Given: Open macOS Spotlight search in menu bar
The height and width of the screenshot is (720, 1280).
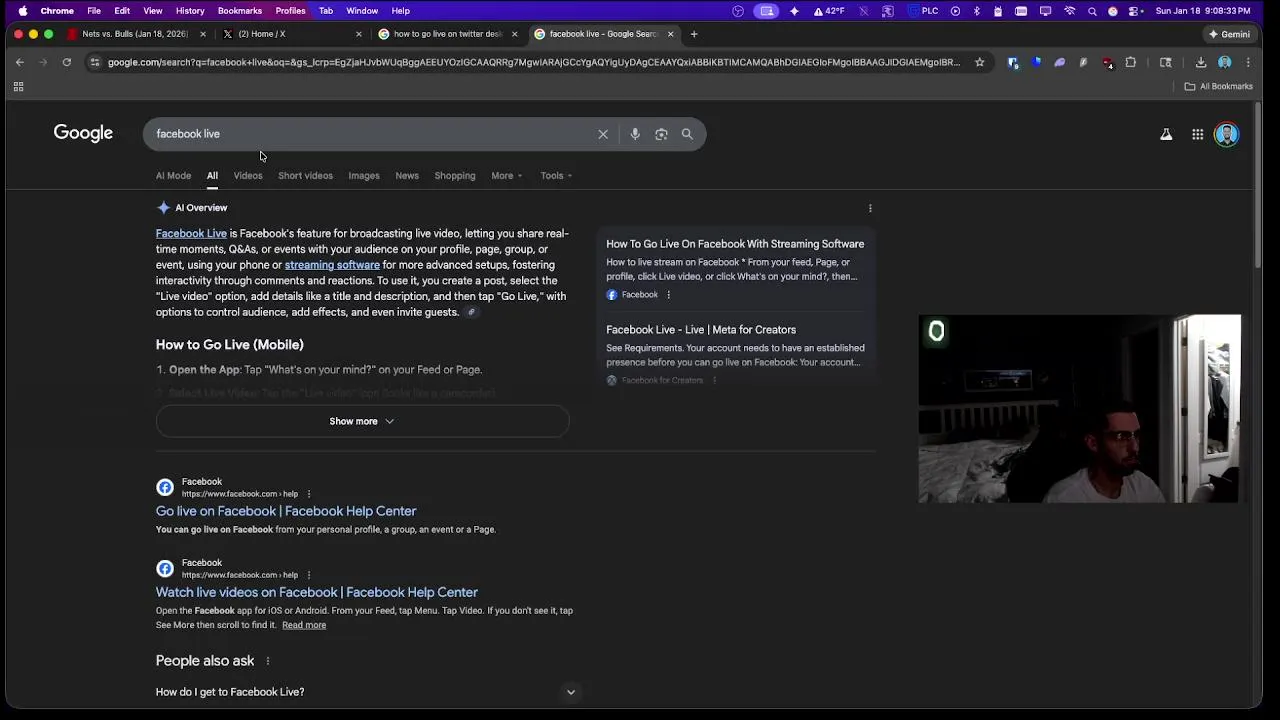Looking at the screenshot, I should (1092, 11).
